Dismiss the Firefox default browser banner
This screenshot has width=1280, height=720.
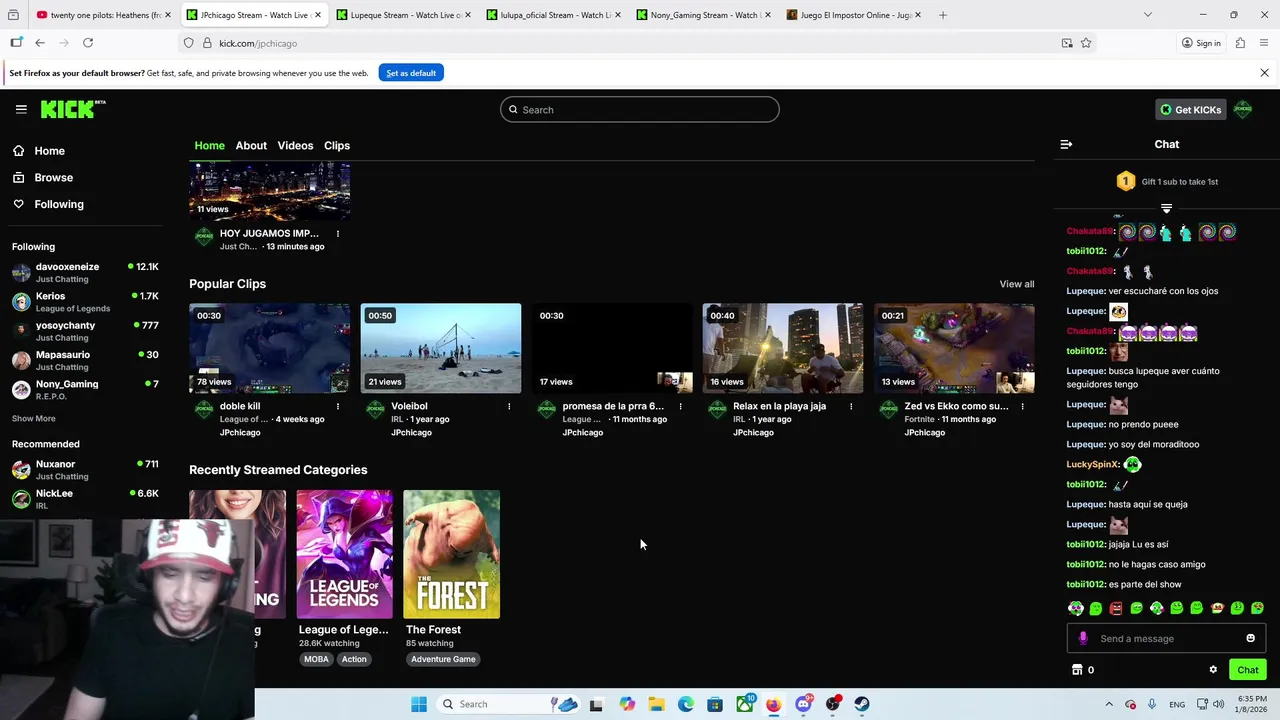click(x=1264, y=73)
